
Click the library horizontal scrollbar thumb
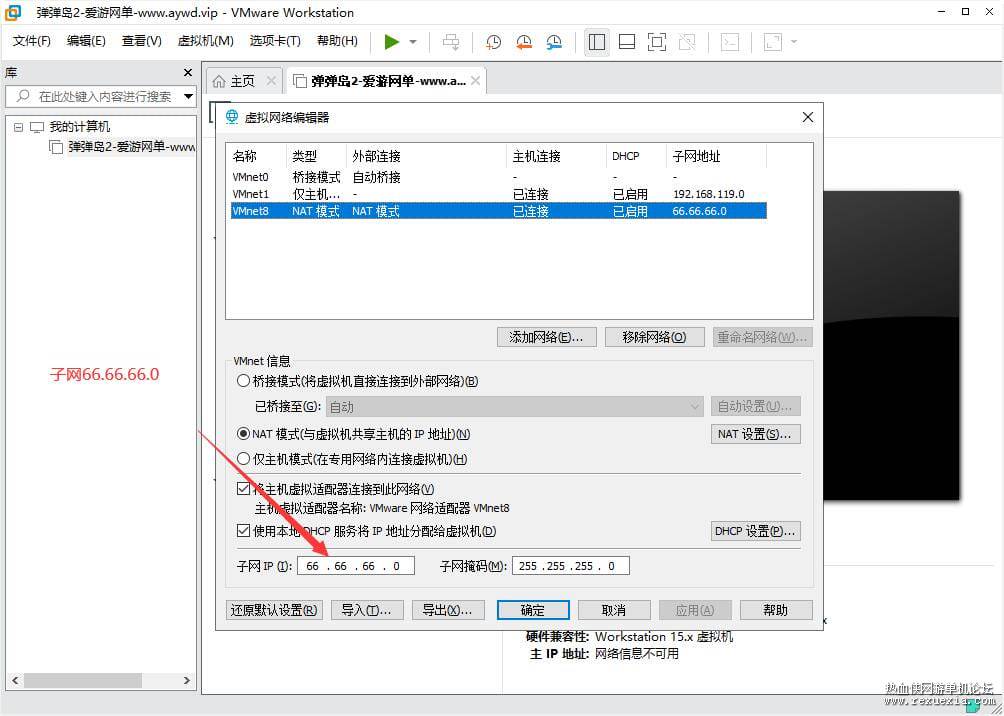pos(83,680)
